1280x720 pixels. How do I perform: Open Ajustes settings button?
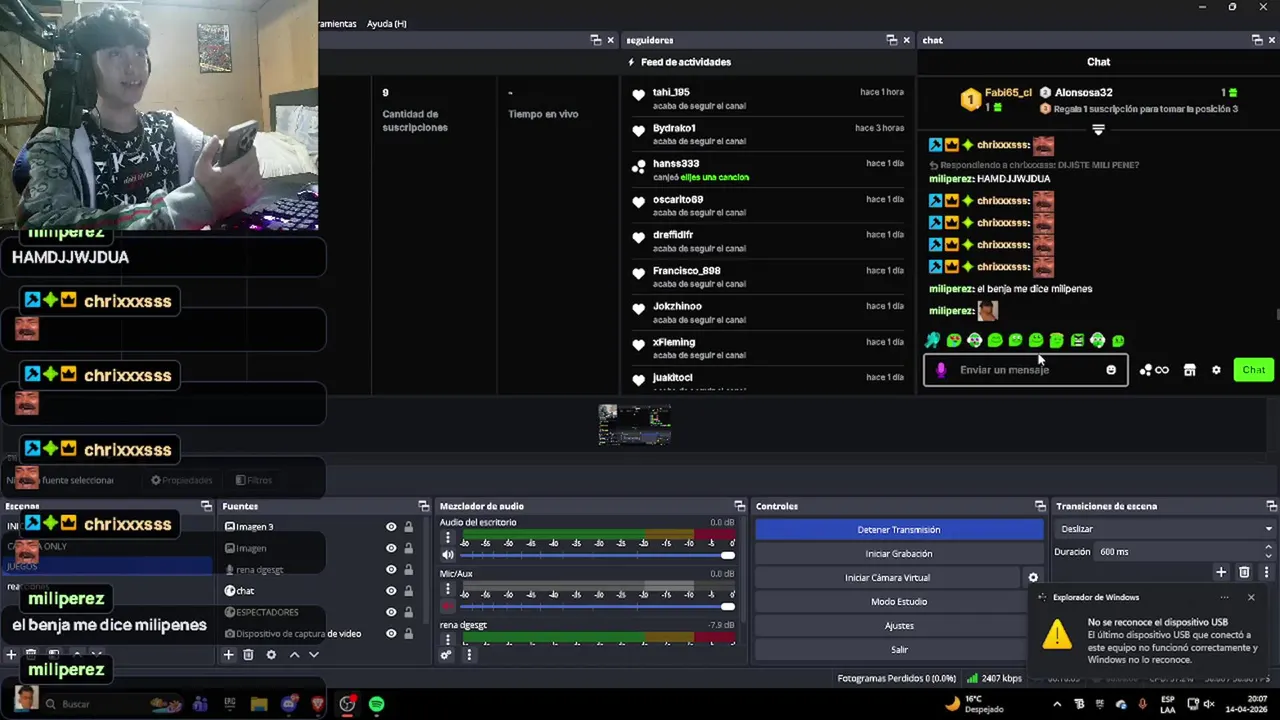tap(899, 626)
